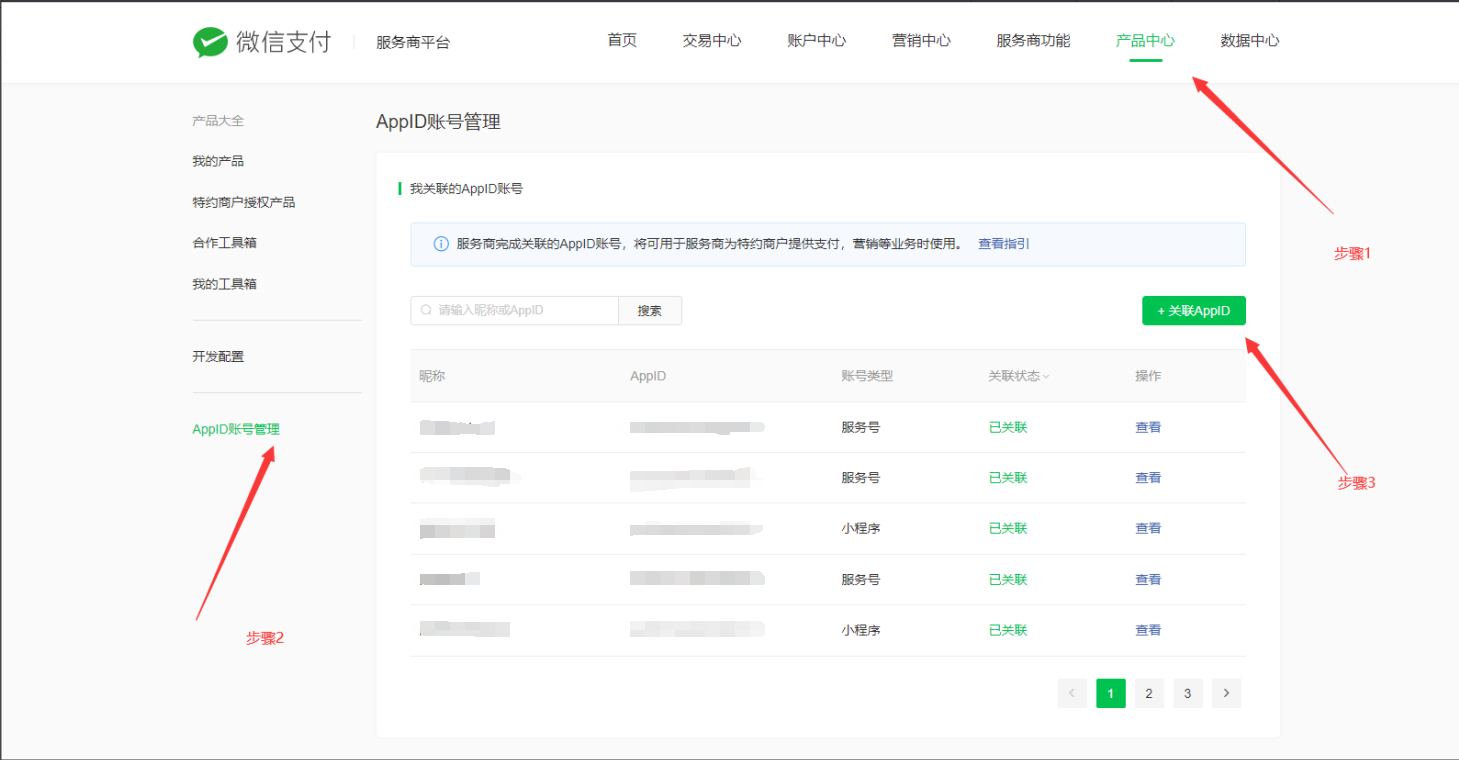The width and height of the screenshot is (1459, 760).
Task: Open 我的产品 in the left sidebar
Action: [x=218, y=161]
